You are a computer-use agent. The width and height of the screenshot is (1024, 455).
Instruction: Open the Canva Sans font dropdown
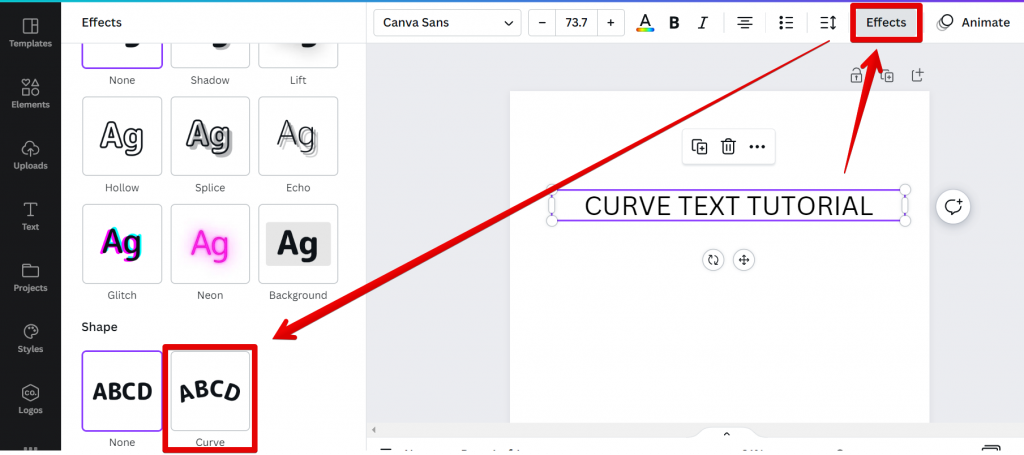pos(447,23)
